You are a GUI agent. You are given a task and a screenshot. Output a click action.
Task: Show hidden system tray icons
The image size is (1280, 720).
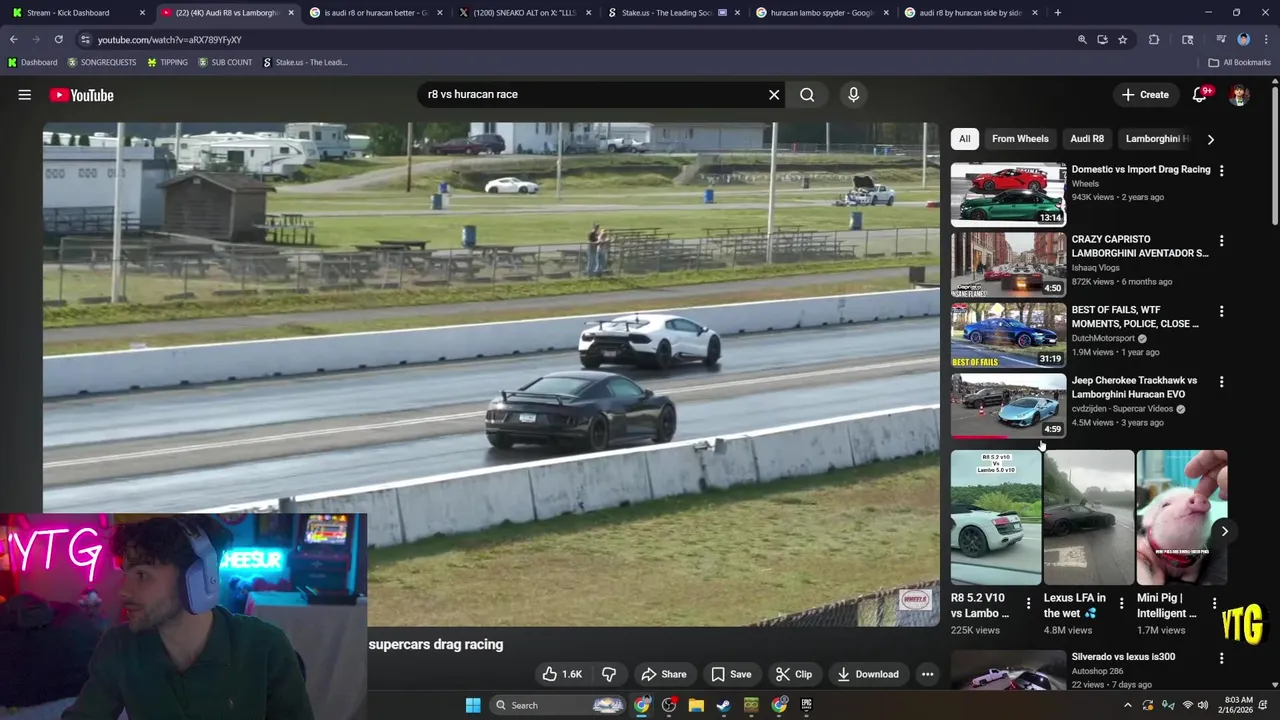pyautogui.click(x=1128, y=705)
